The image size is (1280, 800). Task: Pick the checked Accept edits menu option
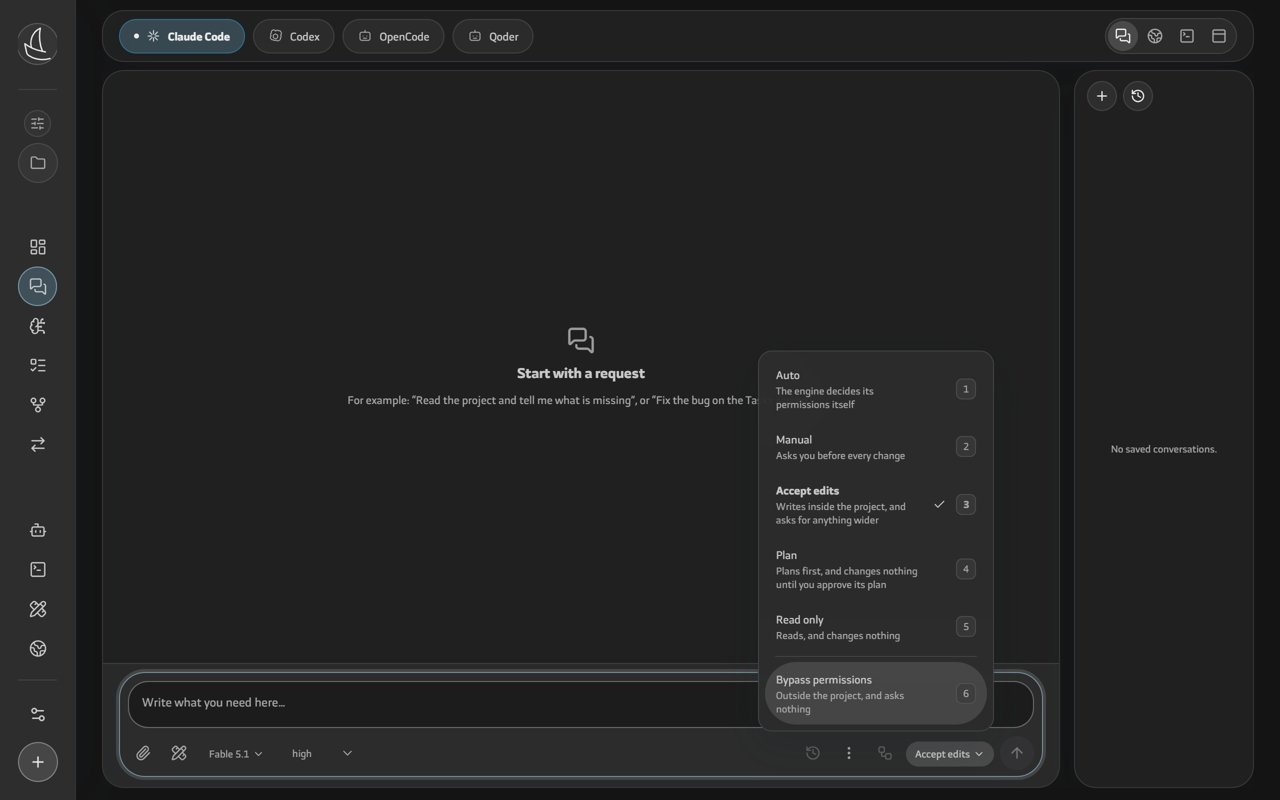[x=876, y=505]
